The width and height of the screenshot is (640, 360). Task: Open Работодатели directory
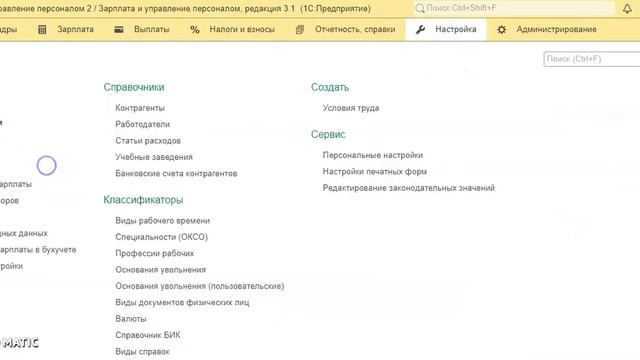pyautogui.click(x=142, y=124)
